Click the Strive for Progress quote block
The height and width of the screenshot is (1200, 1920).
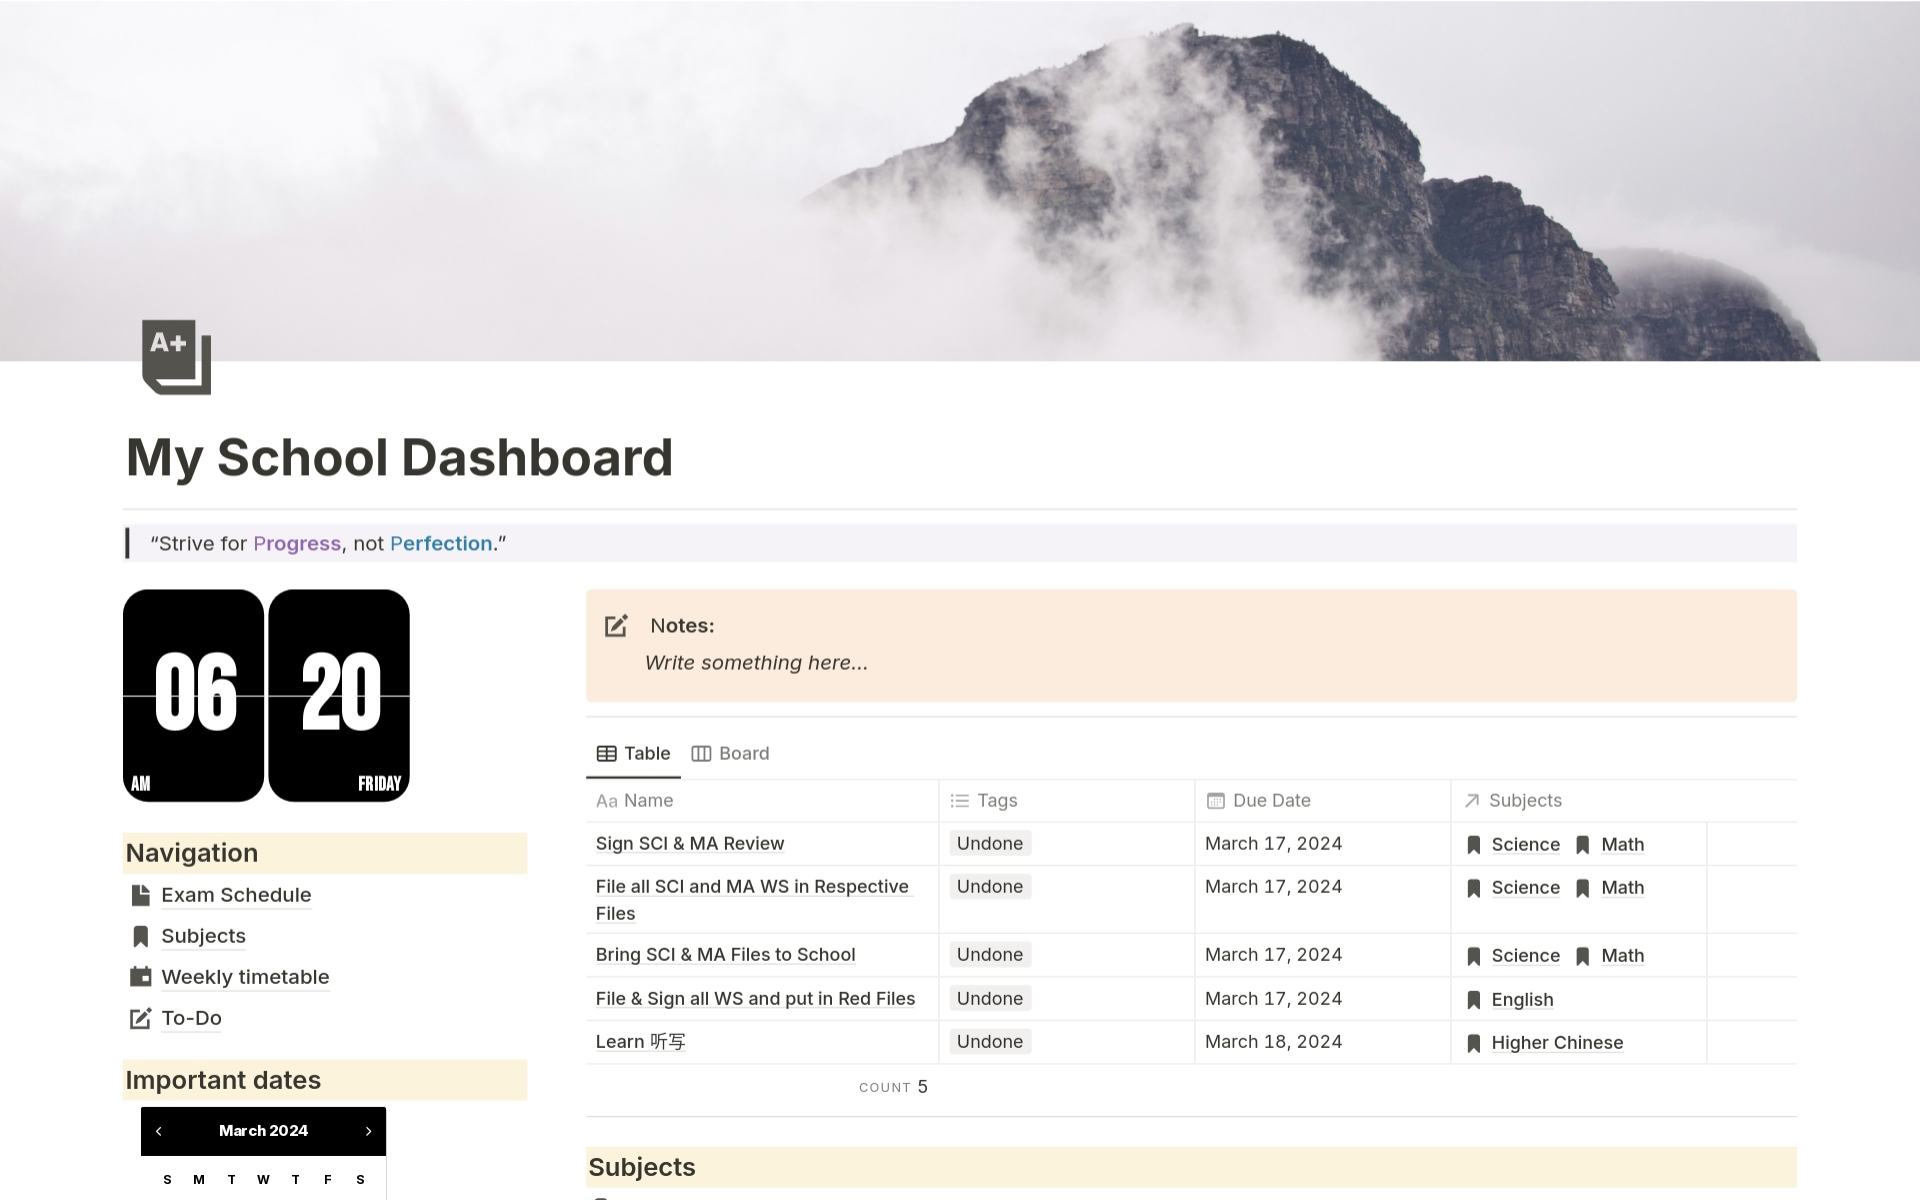click(960, 543)
